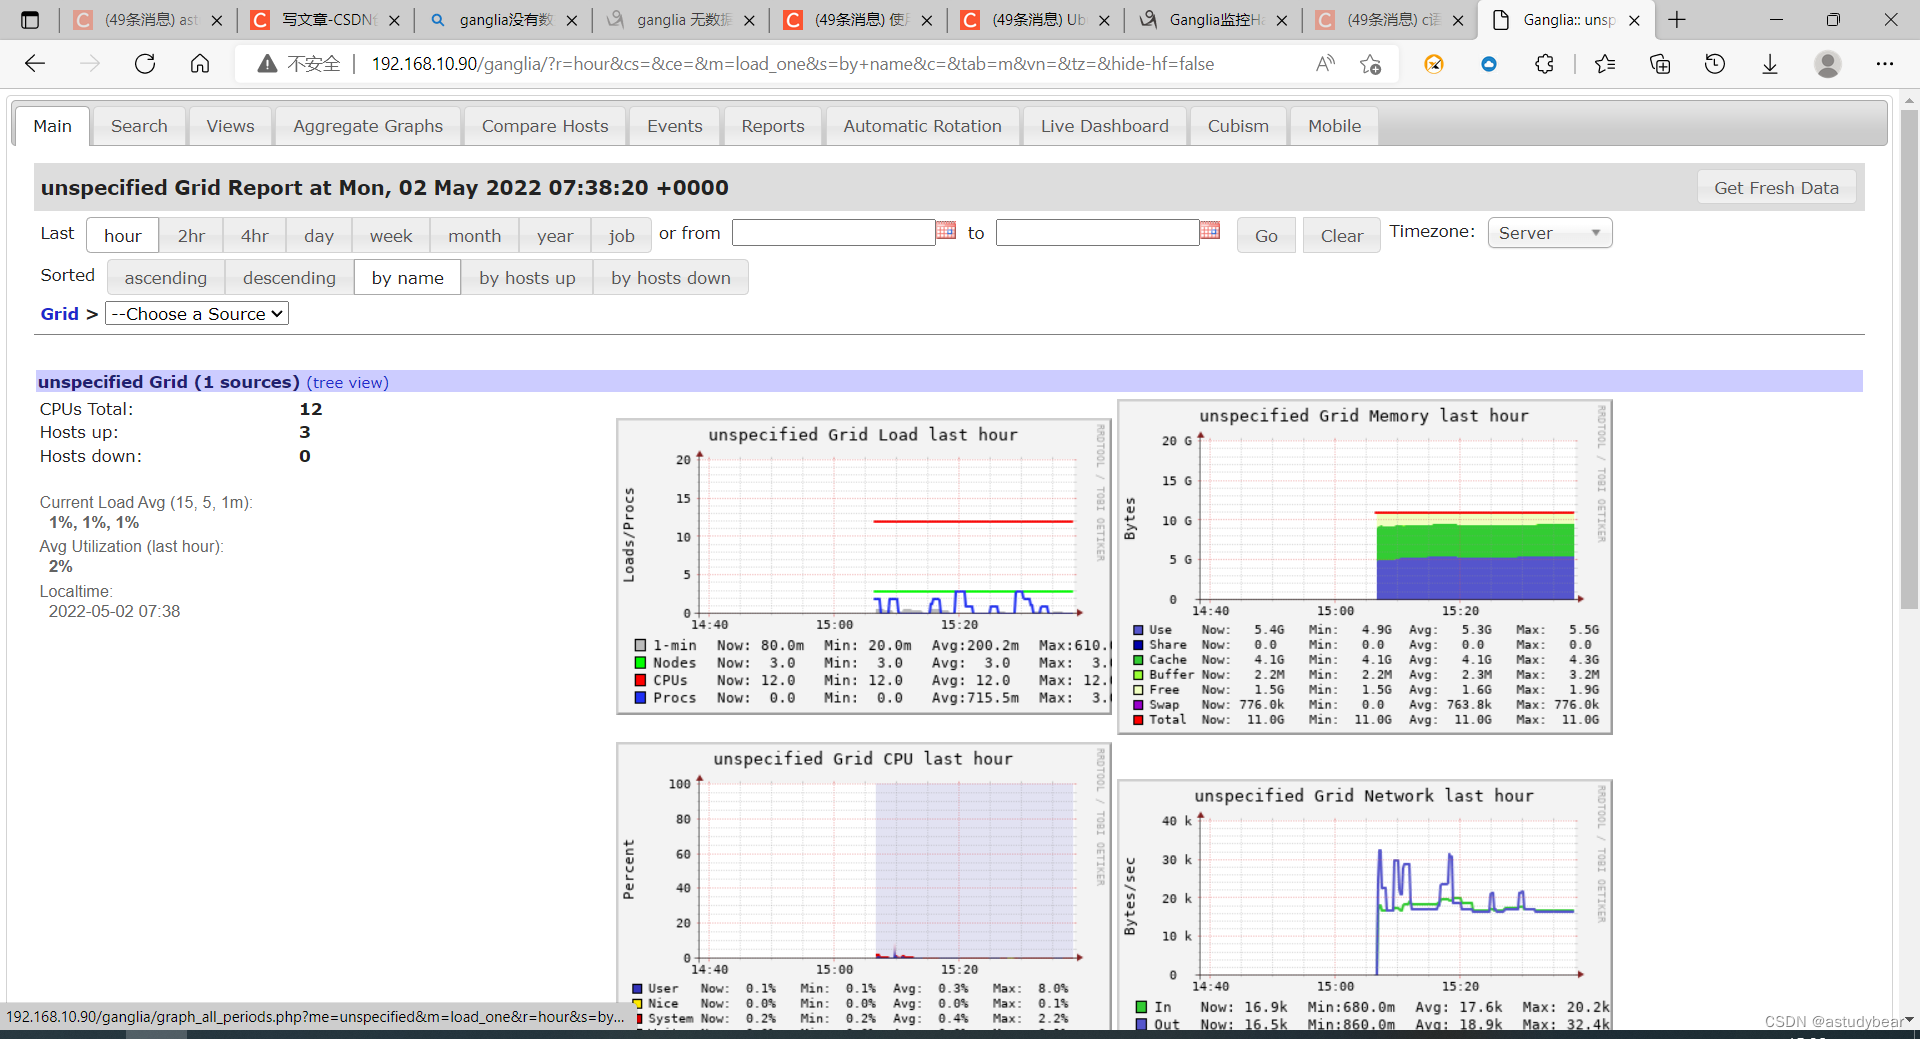Click the unspecified Grid sources link
1920x1039 pixels.
pyautogui.click(x=168, y=382)
